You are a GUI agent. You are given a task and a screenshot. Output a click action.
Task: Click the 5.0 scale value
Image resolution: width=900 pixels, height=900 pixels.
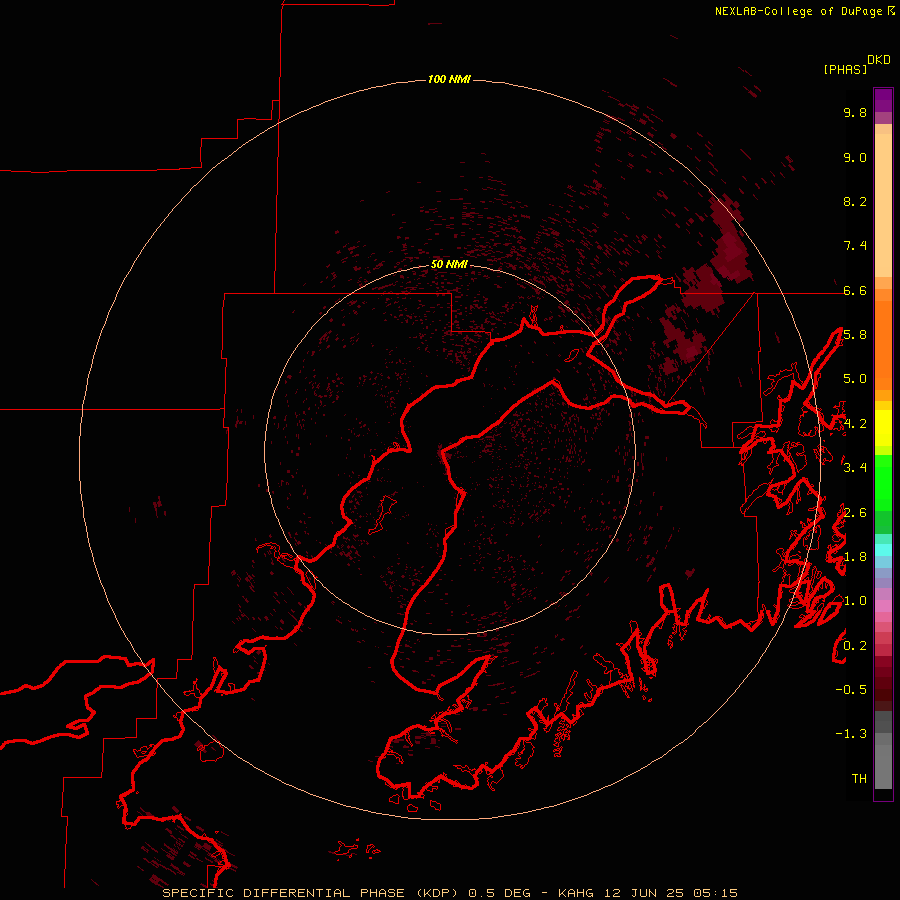point(855,379)
